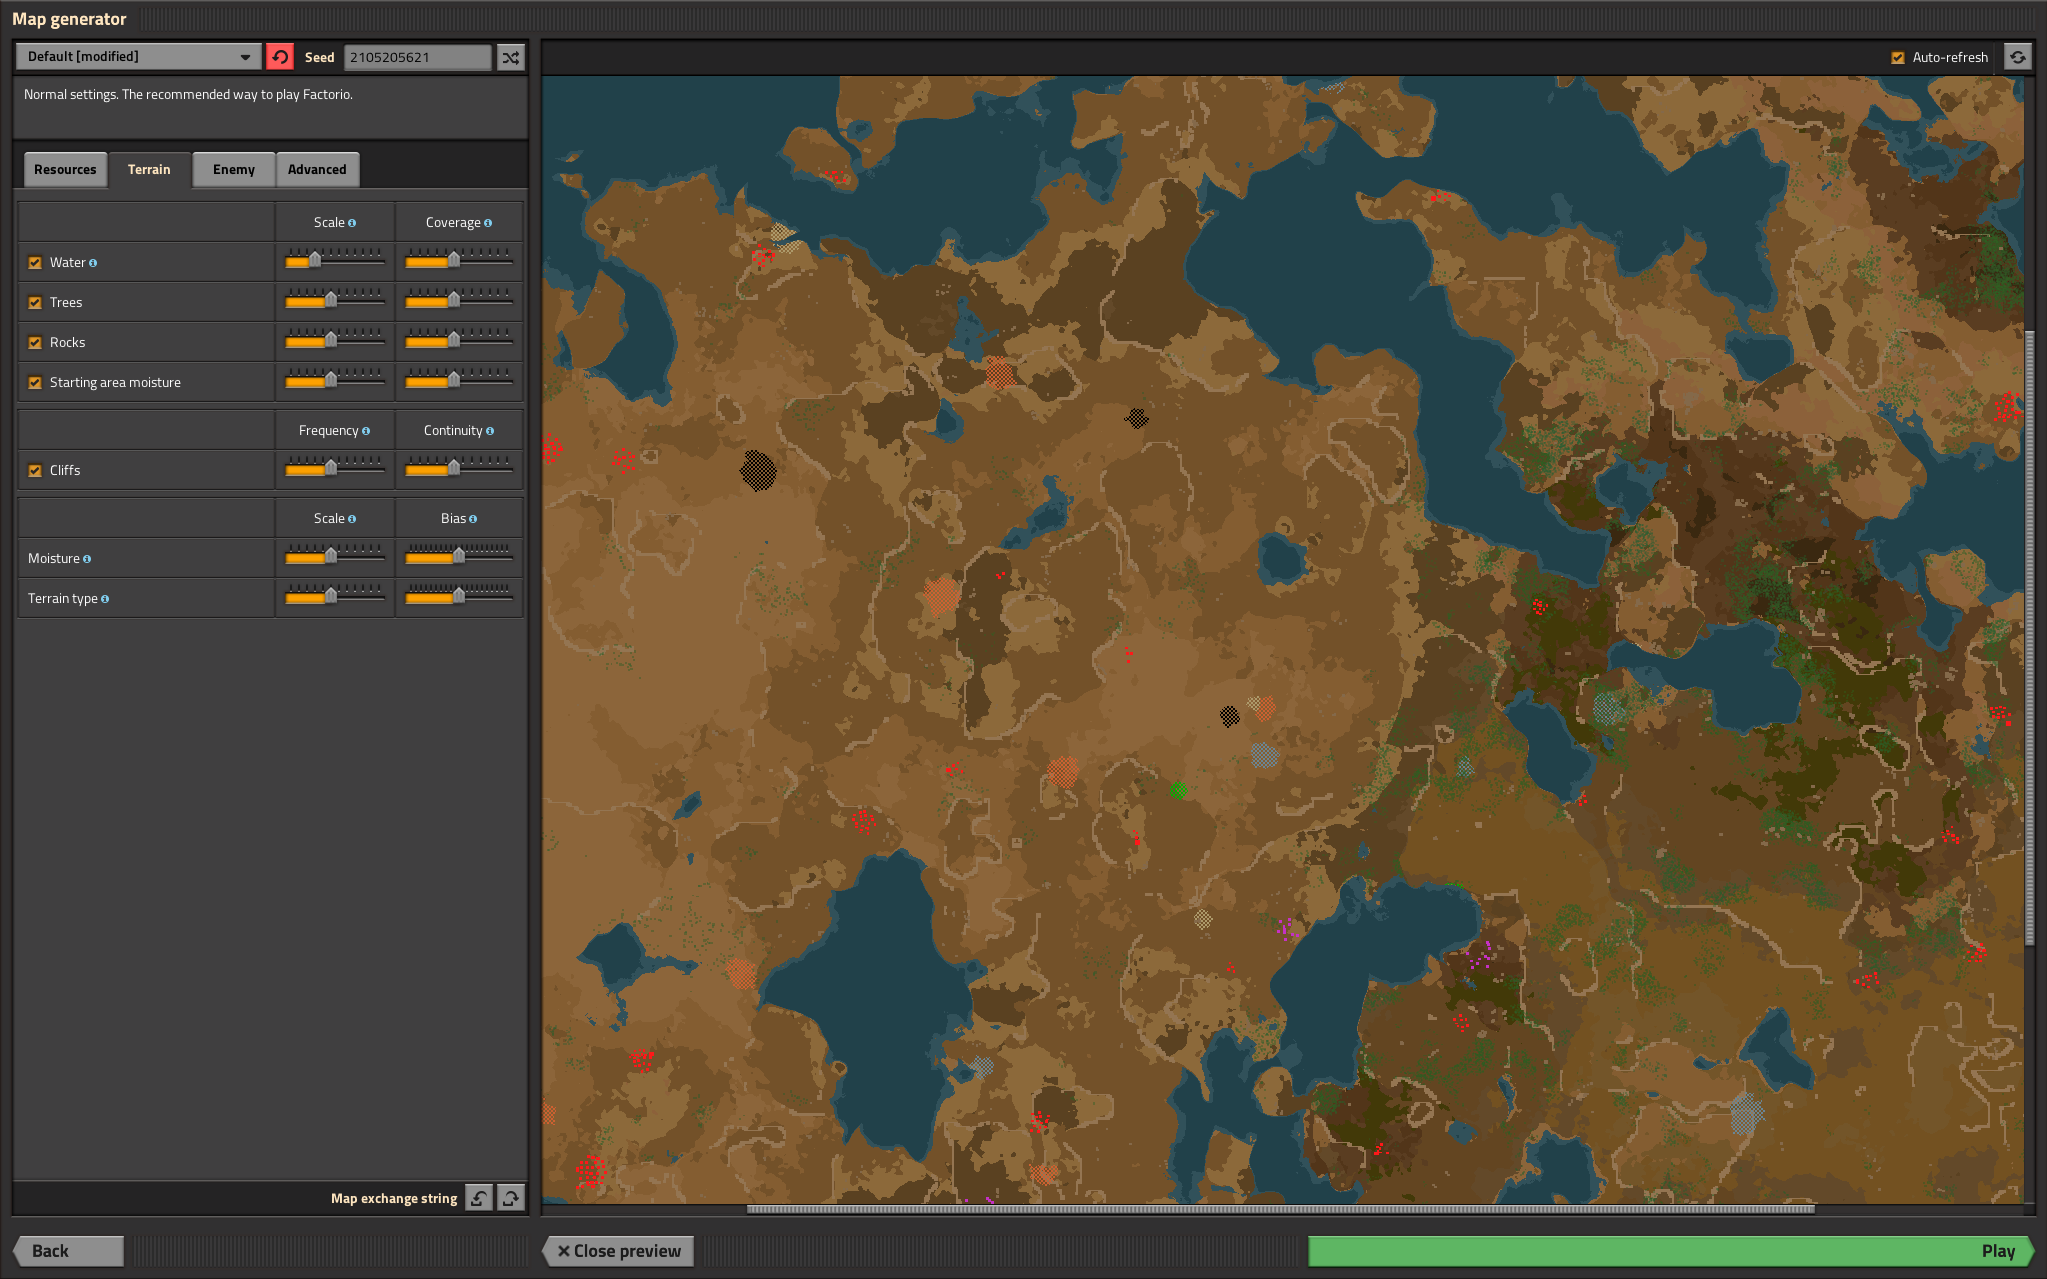
Task: Randomize the map seed with shuffle icon
Action: click(x=511, y=57)
